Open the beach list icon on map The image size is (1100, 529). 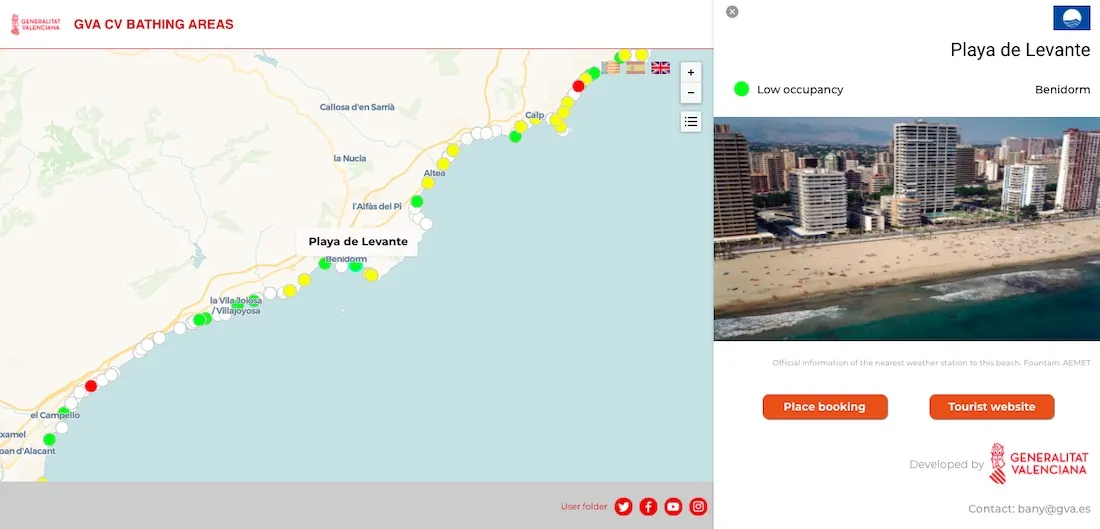(x=690, y=121)
